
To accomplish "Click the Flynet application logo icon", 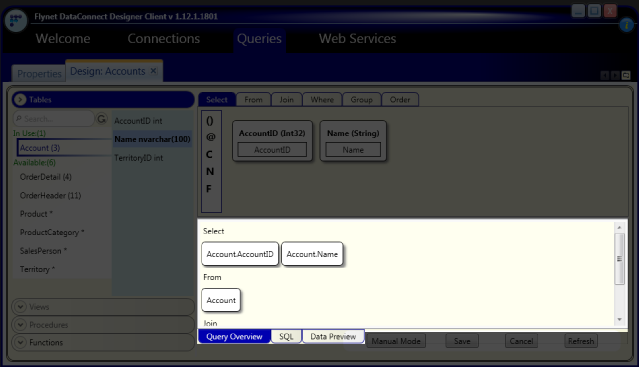I will pyautogui.click(x=16, y=20).
